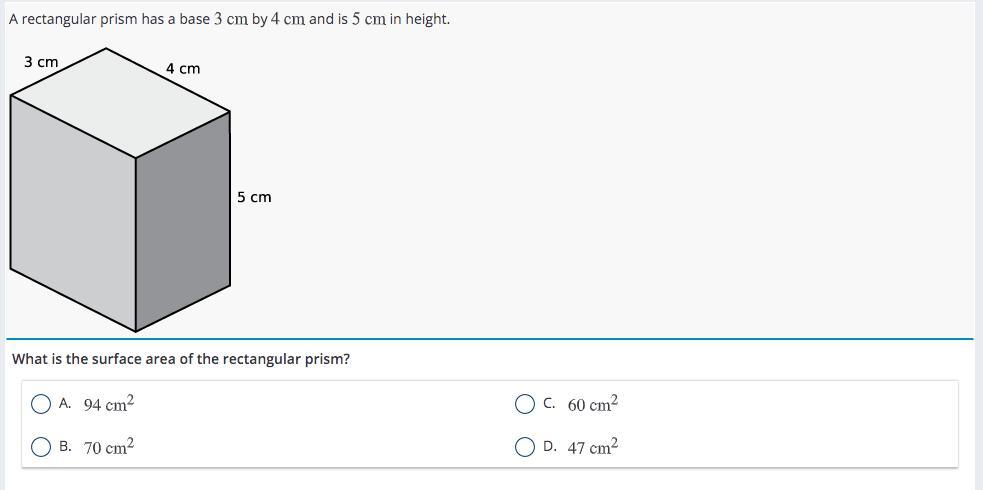Click the 47 cm² answer text

[593, 446]
